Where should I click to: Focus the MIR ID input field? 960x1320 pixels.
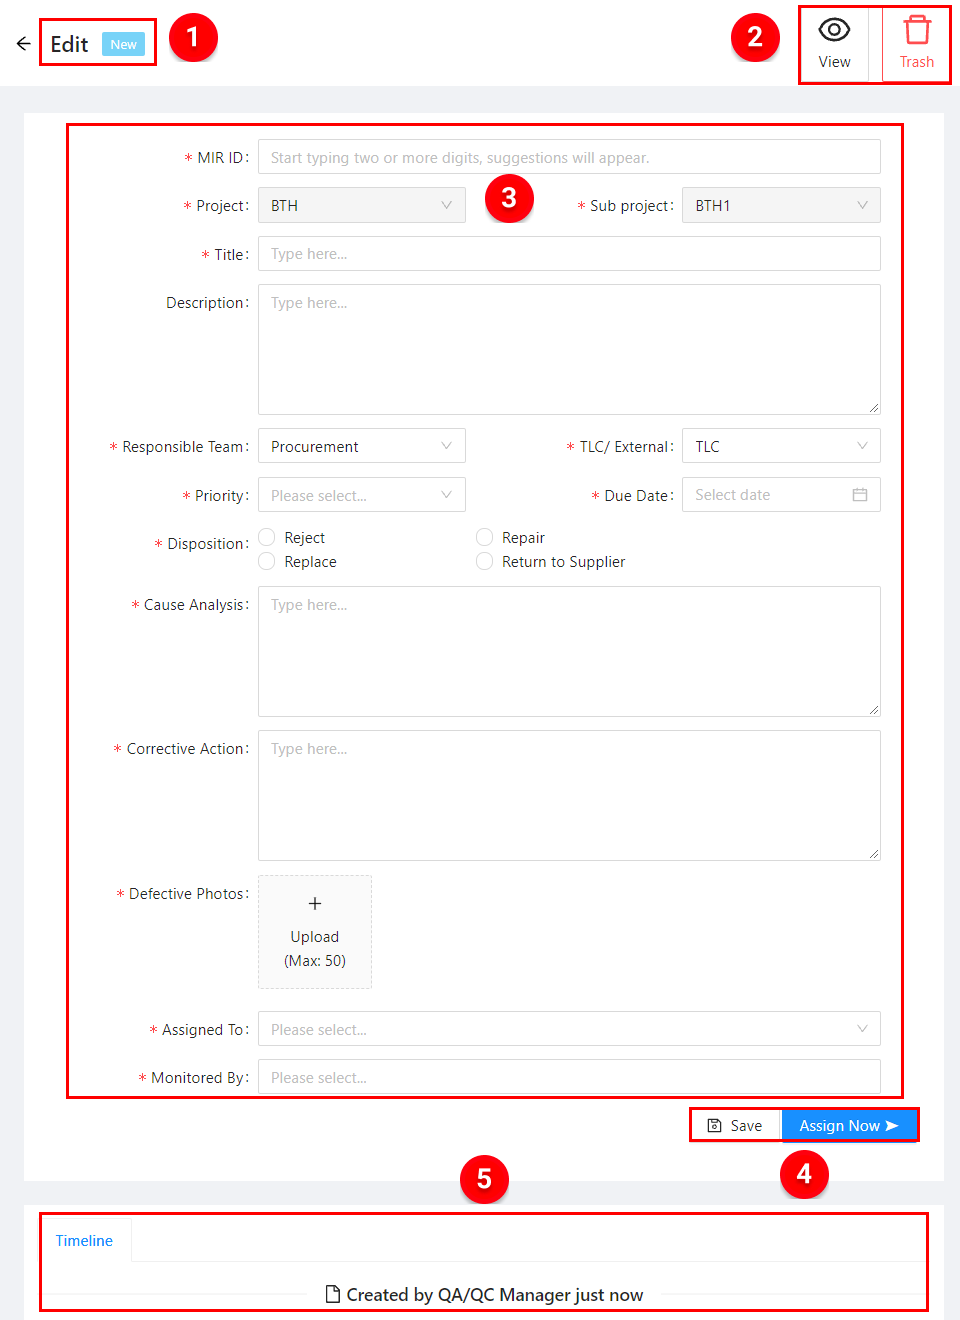coord(568,158)
